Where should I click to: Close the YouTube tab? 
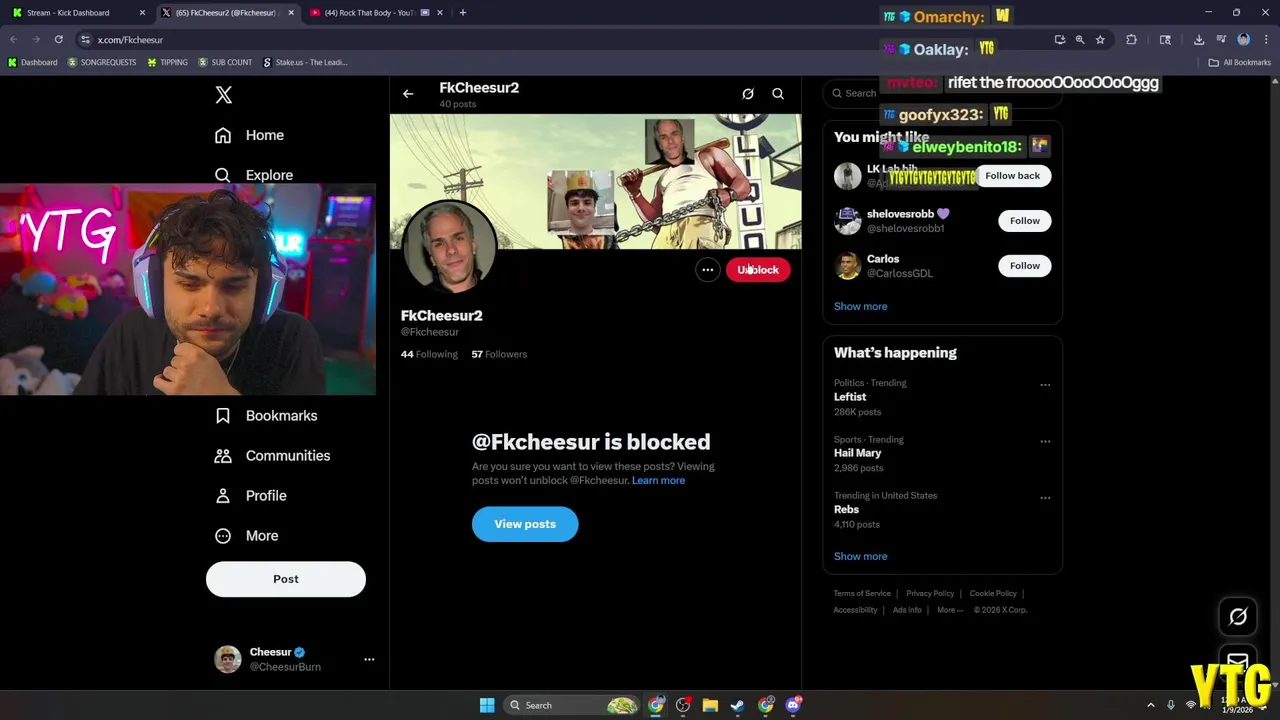tap(440, 13)
